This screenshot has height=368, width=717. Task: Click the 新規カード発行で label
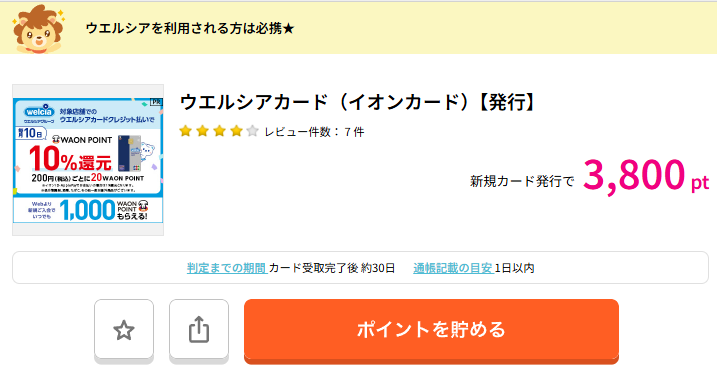pos(522,181)
